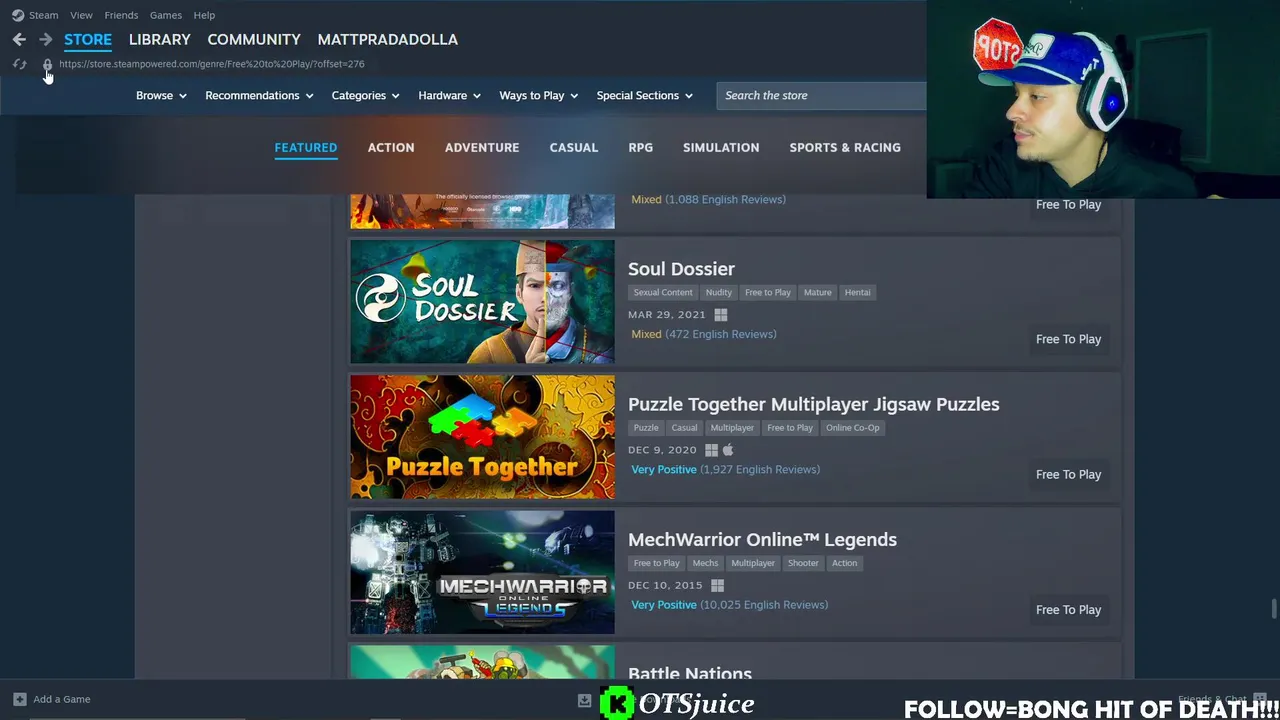Screen dimensions: 1280x720
Task: Click the Mechs tag on MechWarrior Online
Action: point(705,563)
